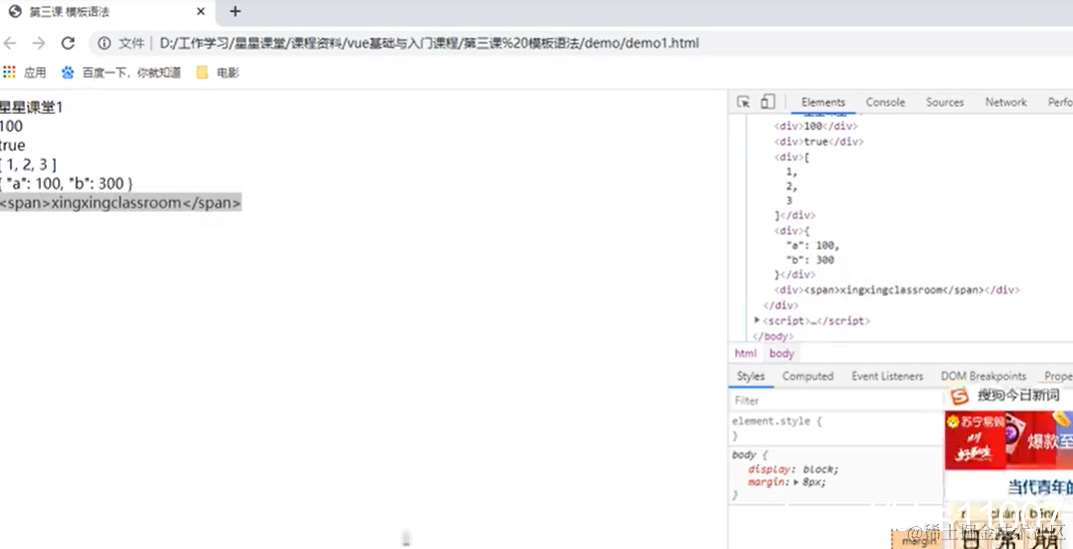Expand the script node in DOM tree

(757, 320)
